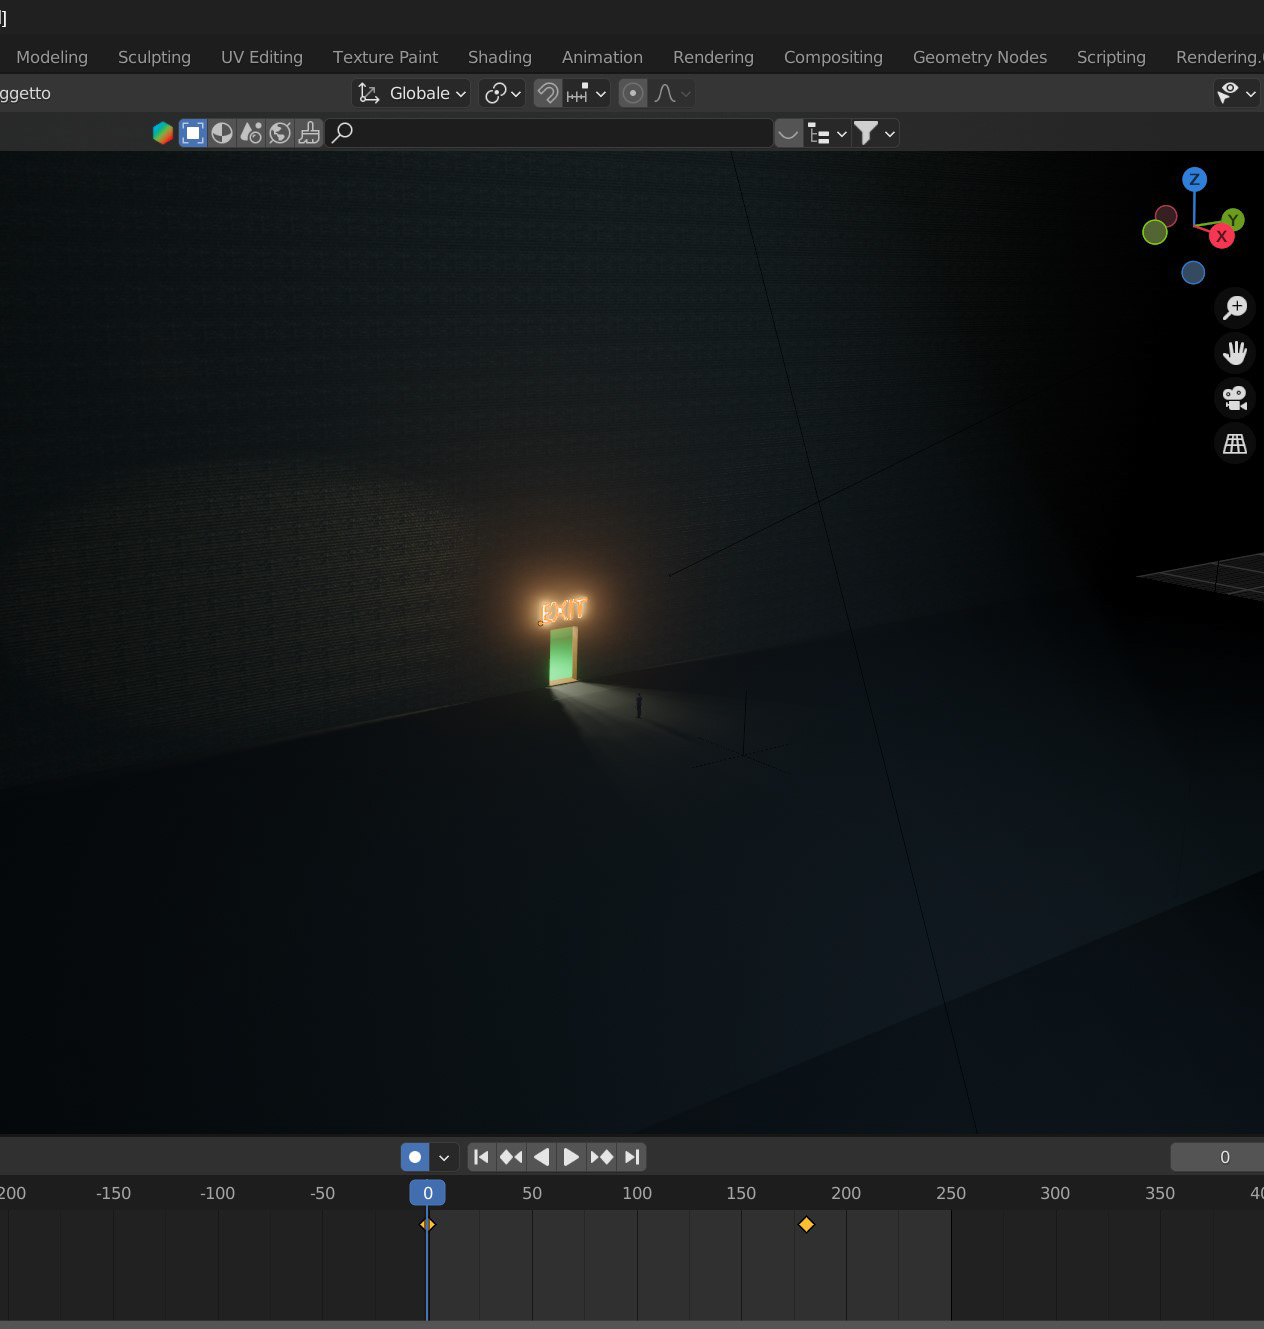The width and height of the screenshot is (1264, 1329).
Task: Open the Texture Paint workspace tab
Action: pyautogui.click(x=385, y=57)
